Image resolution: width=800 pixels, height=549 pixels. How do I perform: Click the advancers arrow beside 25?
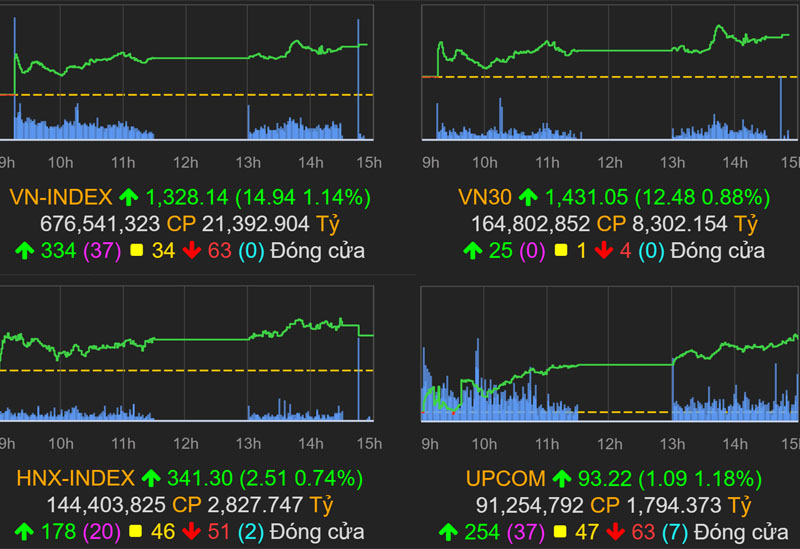pos(472,251)
